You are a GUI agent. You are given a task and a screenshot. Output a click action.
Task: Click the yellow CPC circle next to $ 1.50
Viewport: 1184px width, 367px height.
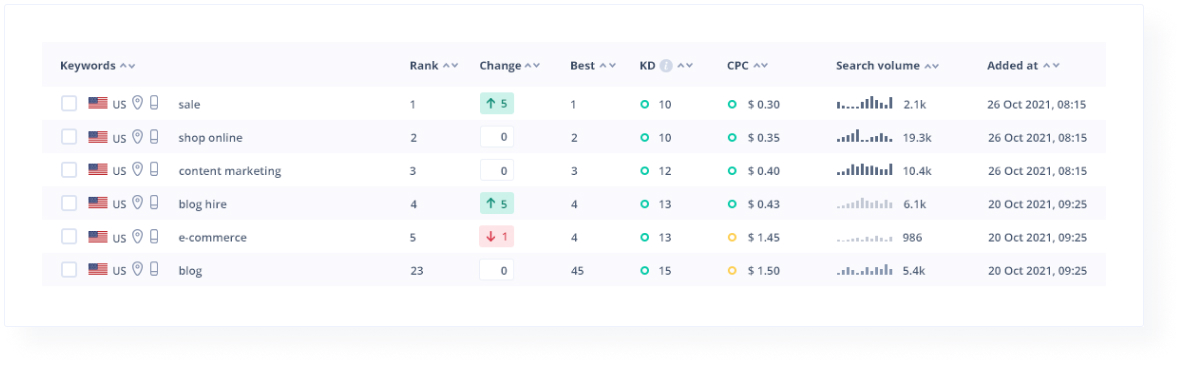732,270
